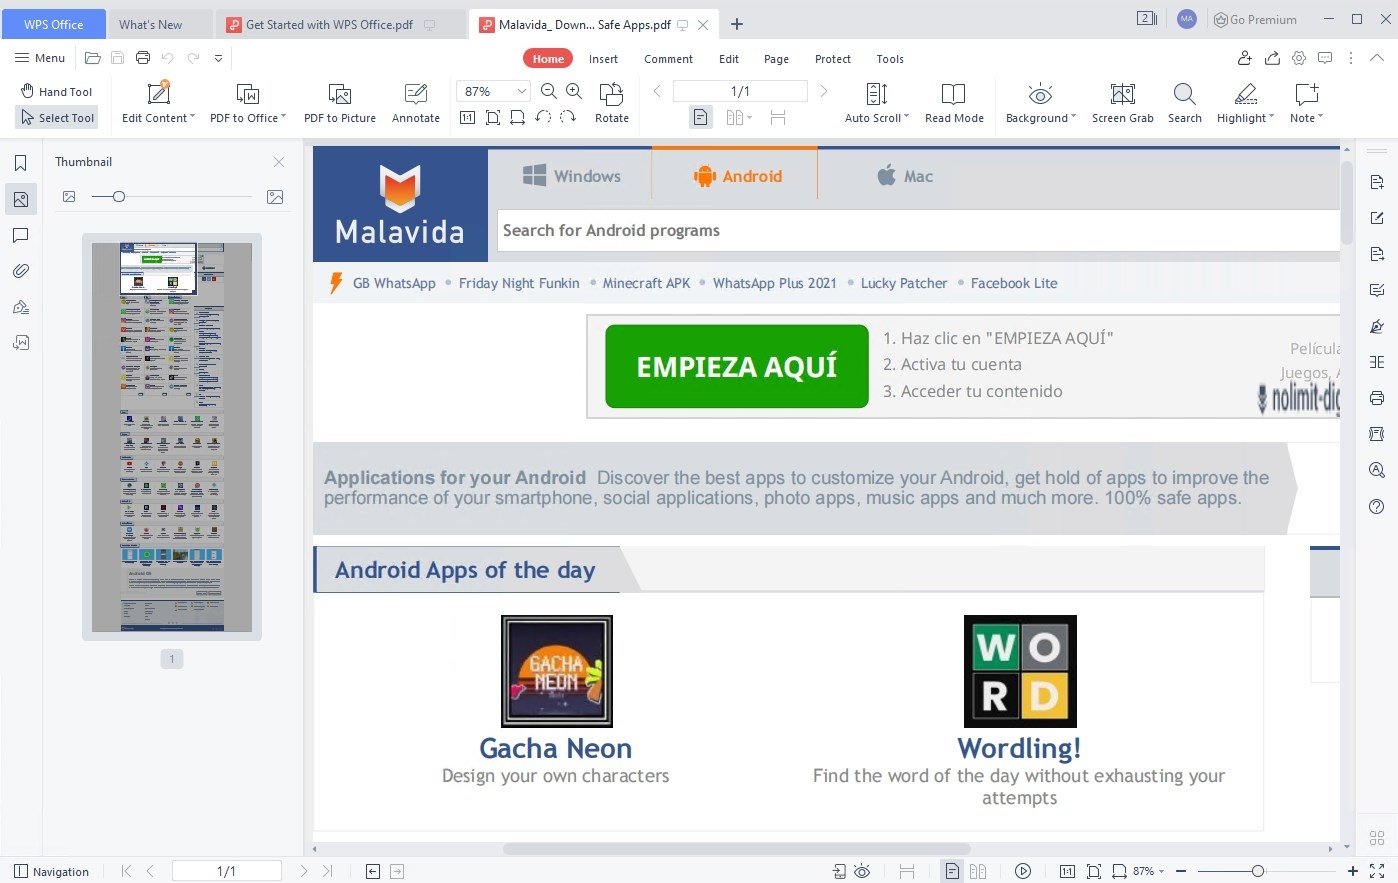
Task: Toggle eye protection mode in status bar
Action: pyautogui.click(x=863, y=871)
